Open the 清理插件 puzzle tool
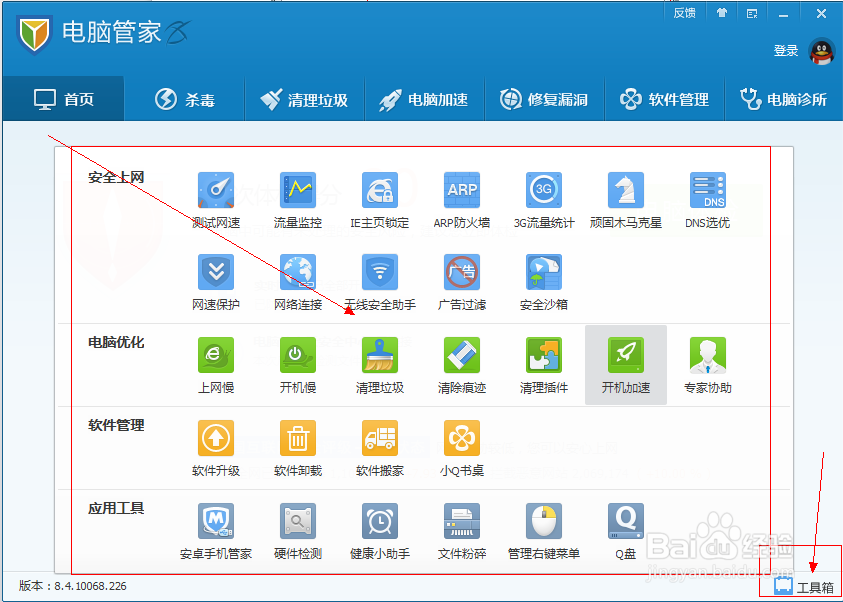This screenshot has width=843, height=602. pos(544,366)
